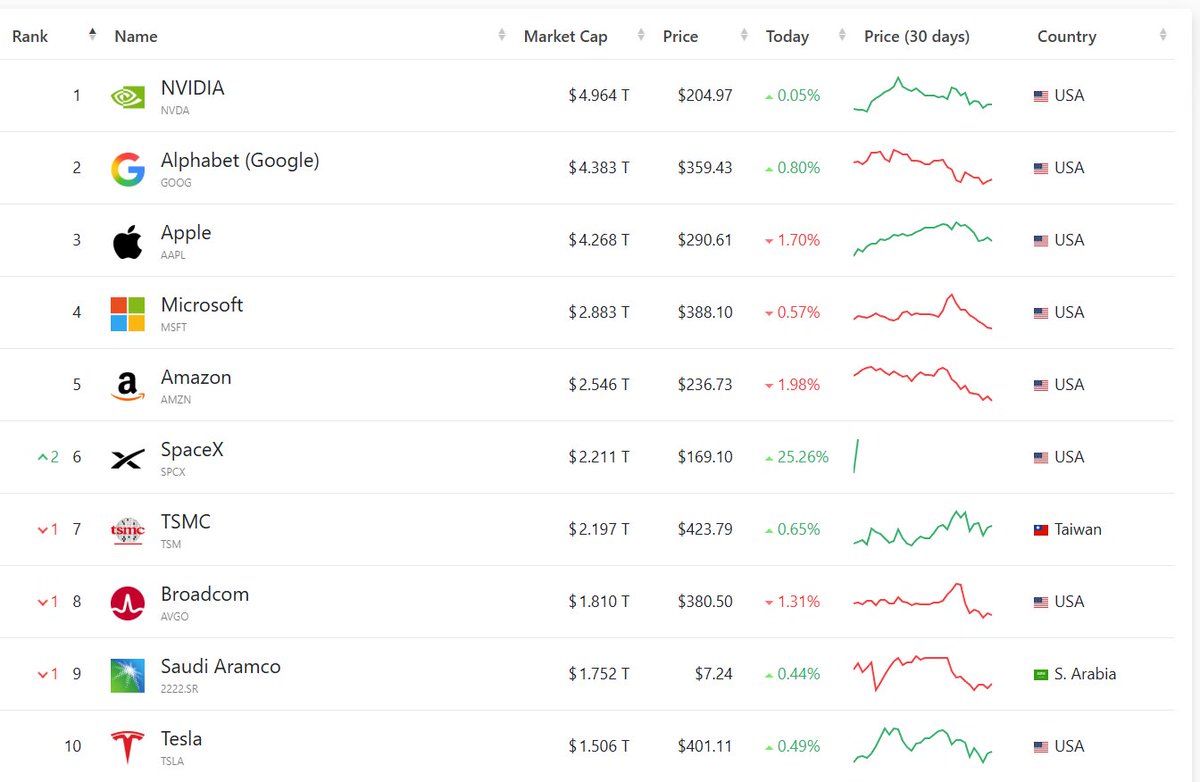Screen dimensions: 1200x782
Task: Click the red rank-down arrow beside Broadcom
Action: [x=42, y=602]
